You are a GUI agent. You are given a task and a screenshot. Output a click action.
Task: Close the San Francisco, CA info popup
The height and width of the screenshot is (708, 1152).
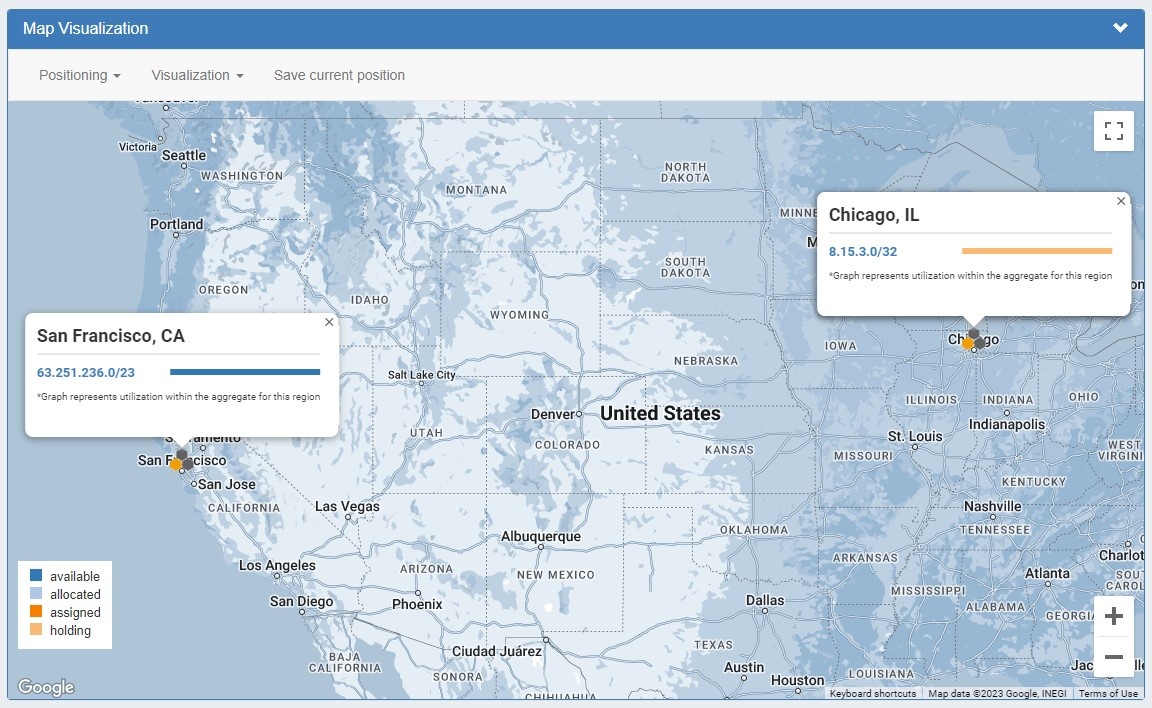(329, 322)
